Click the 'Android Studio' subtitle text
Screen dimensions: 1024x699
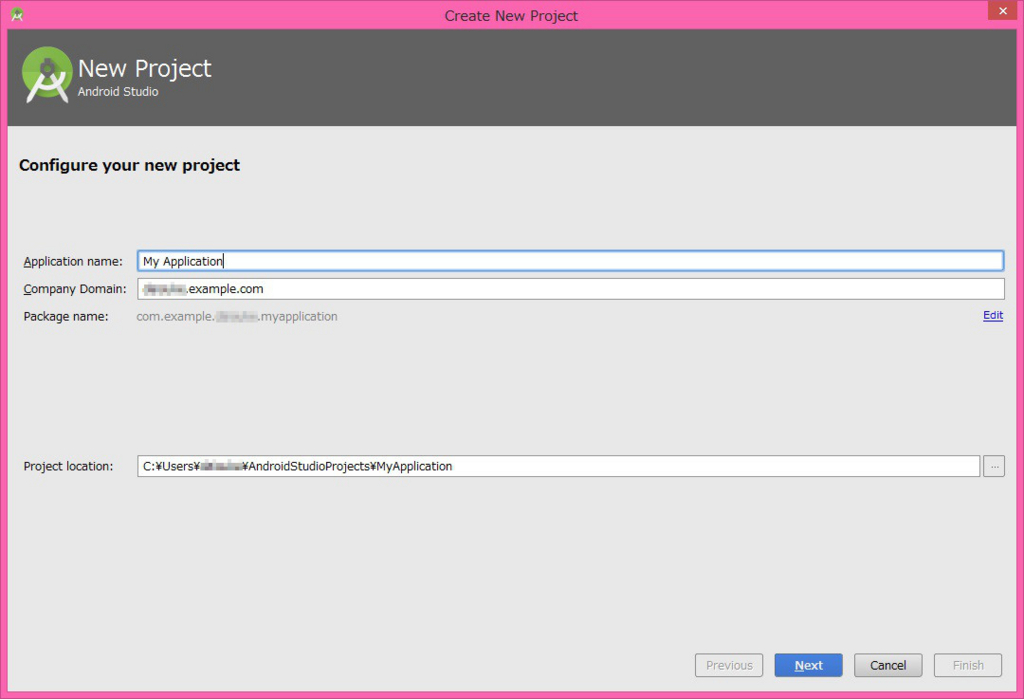coord(118,92)
